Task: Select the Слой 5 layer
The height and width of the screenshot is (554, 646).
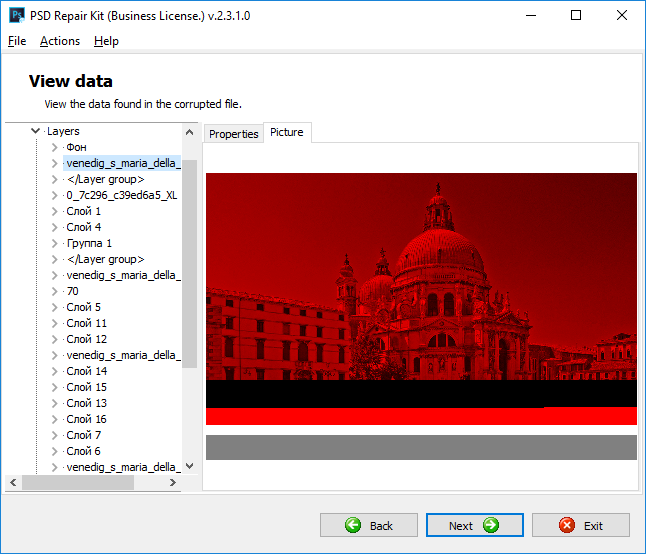Action: coord(84,307)
